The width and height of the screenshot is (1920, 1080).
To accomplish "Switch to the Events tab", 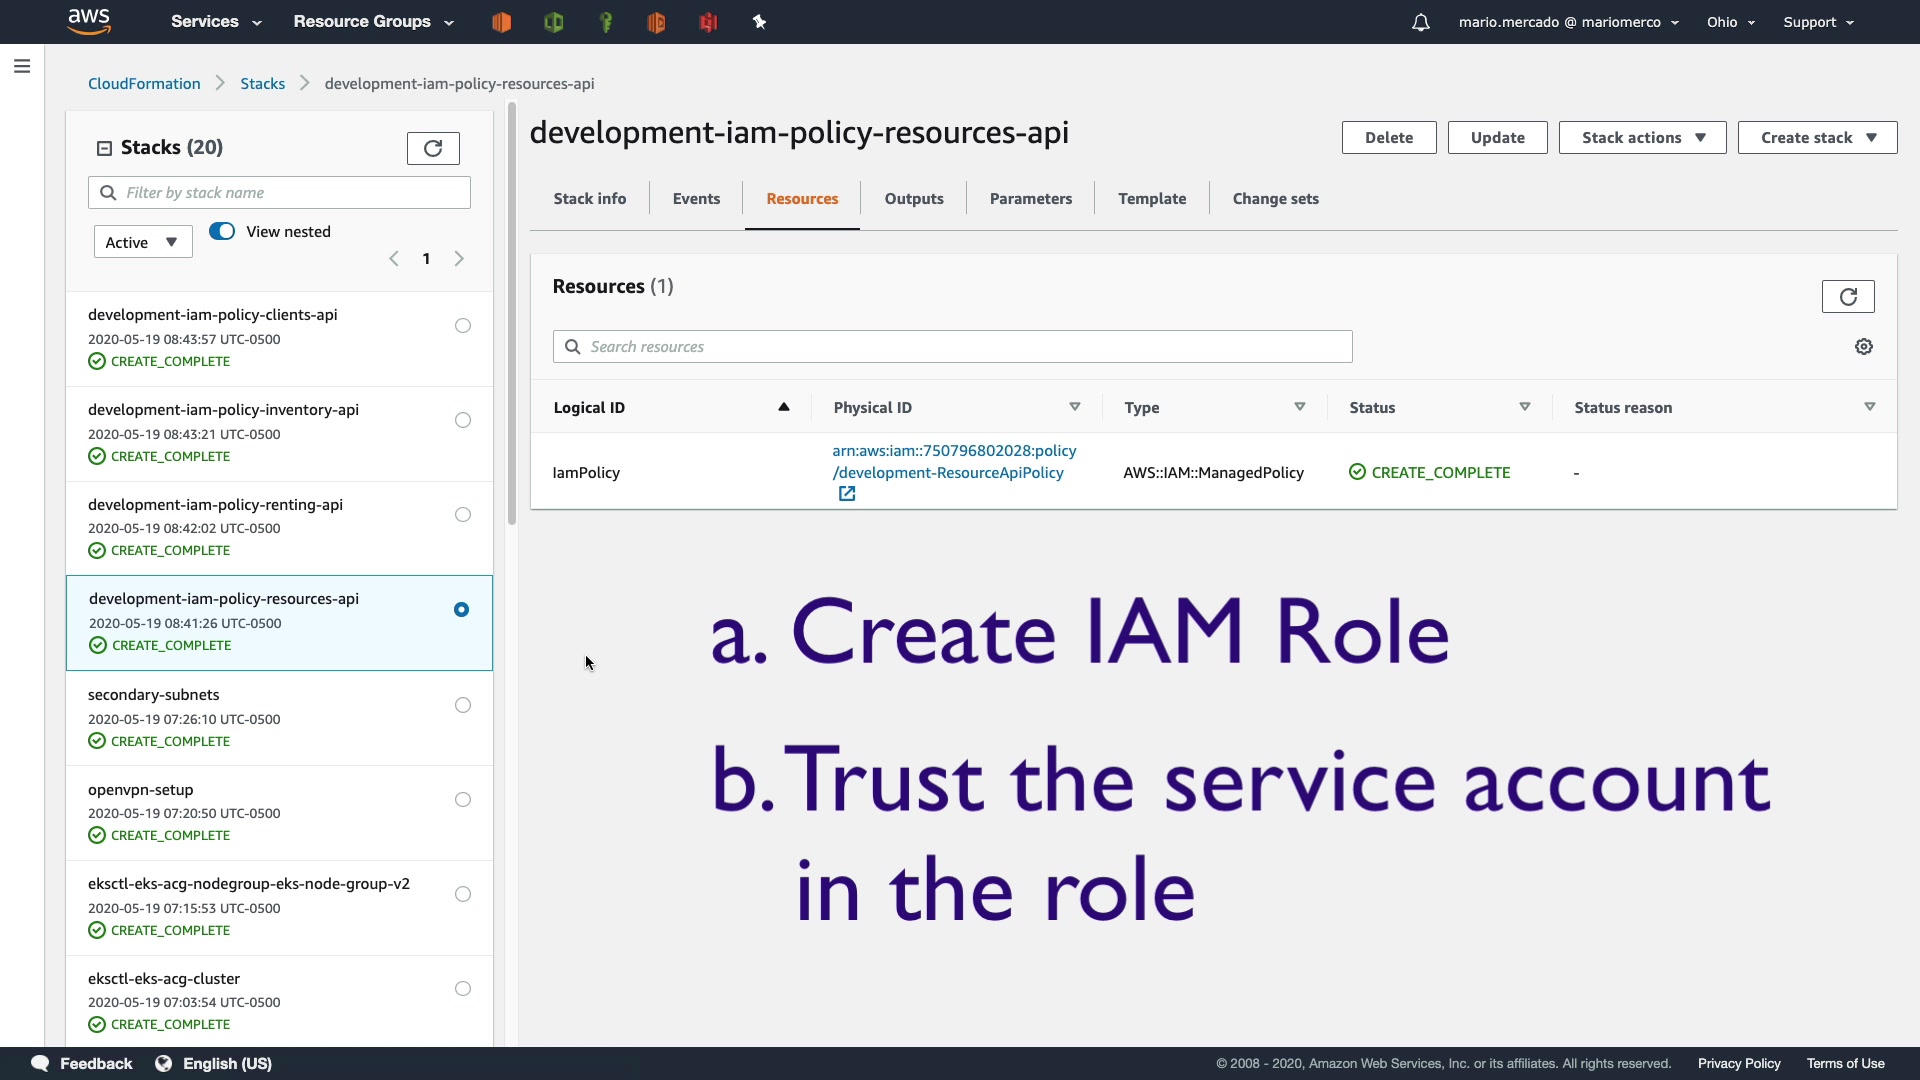I will tap(696, 199).
